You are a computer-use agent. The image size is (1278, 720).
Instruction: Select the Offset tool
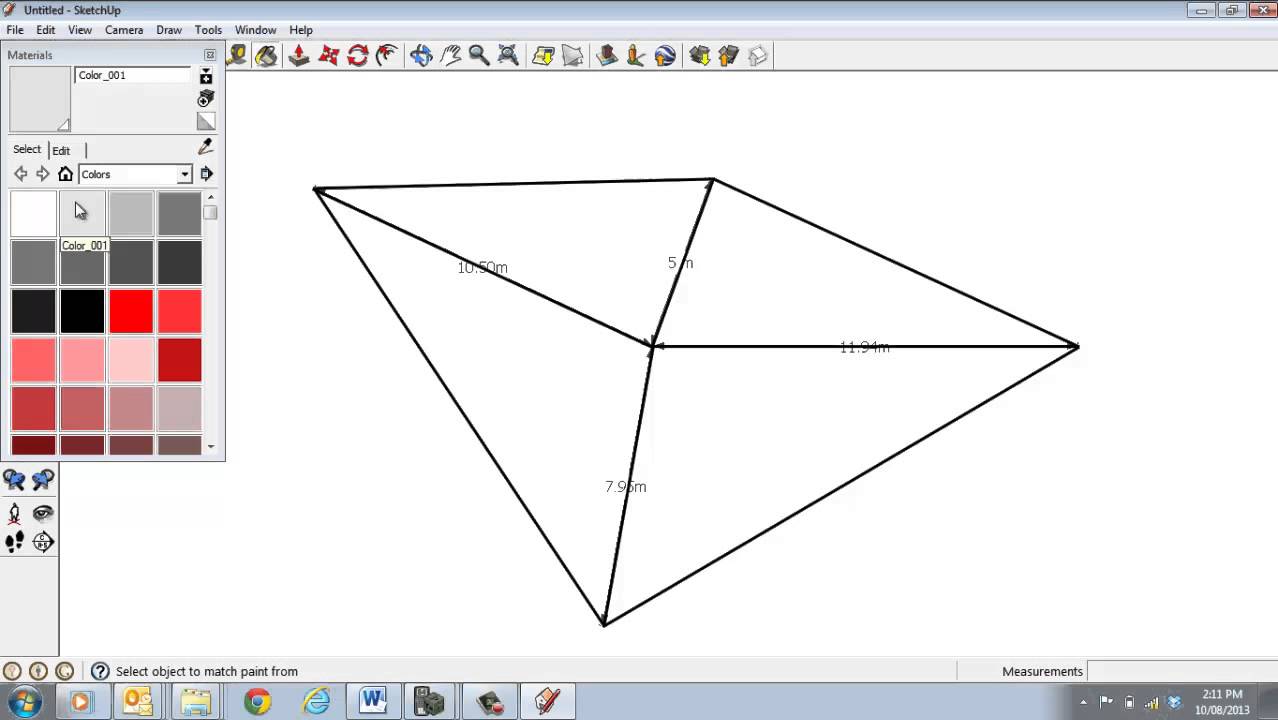tap(387, 55)
